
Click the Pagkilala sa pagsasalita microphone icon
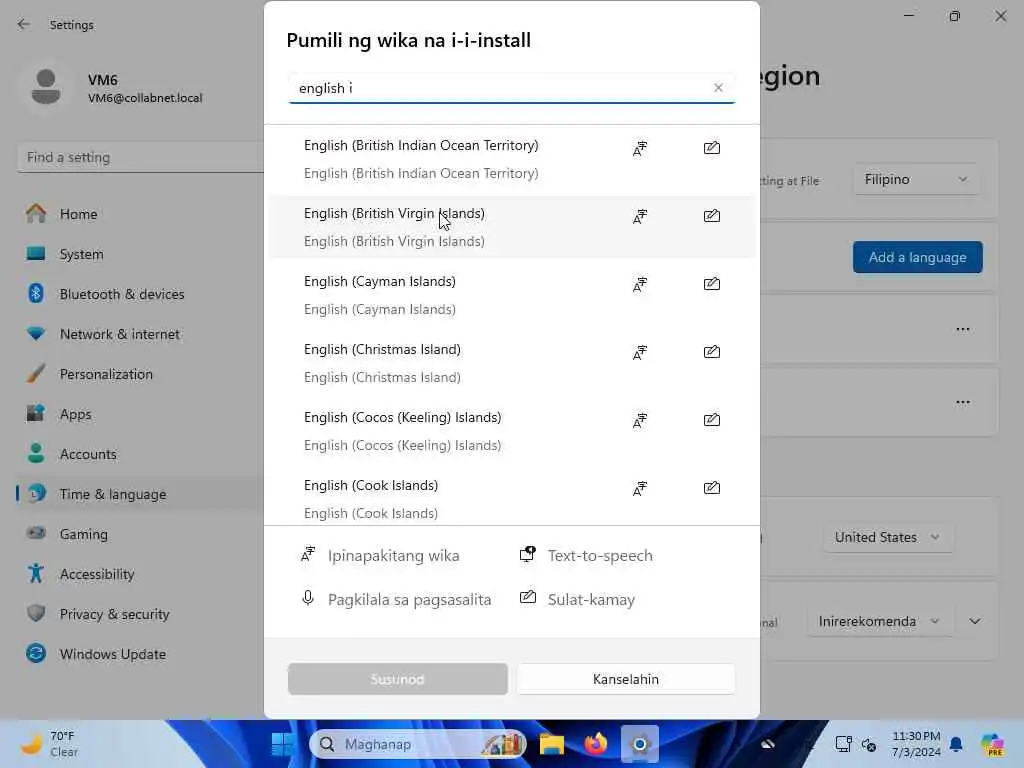tap(308, 598)
